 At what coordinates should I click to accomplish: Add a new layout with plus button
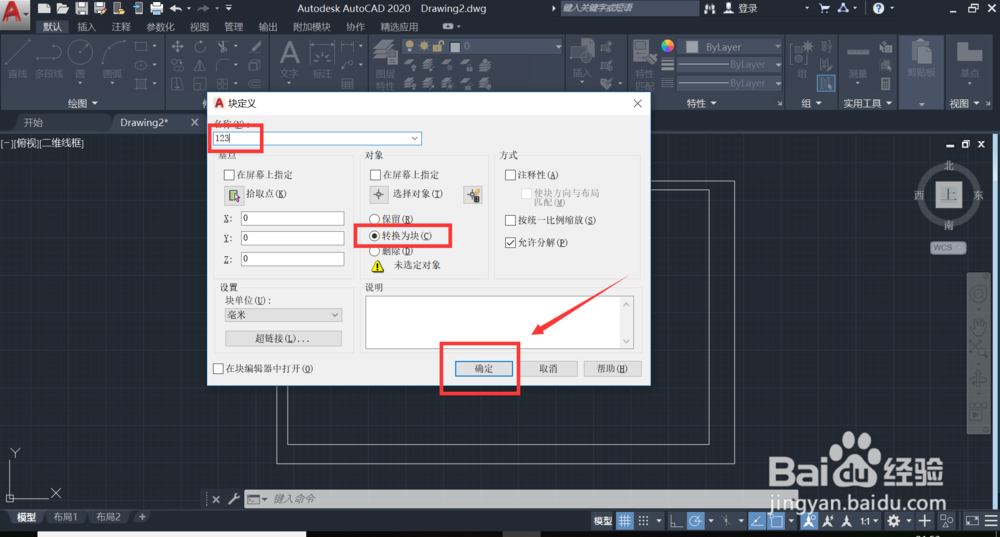click(142, 517)
